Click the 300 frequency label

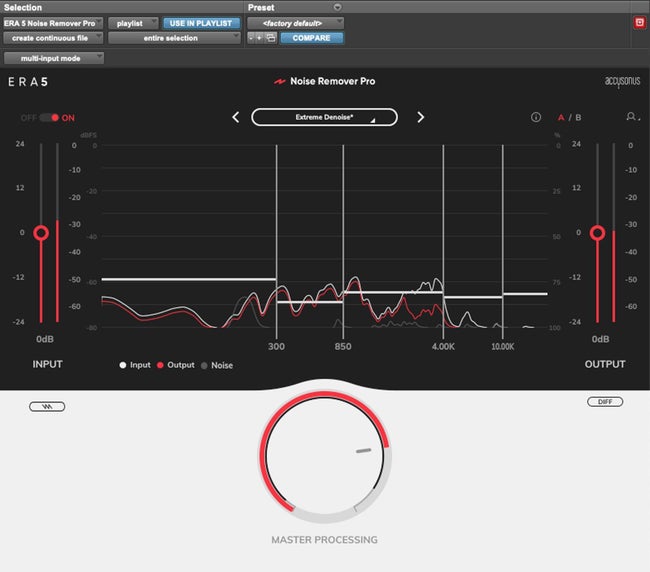tap(276, 347)
